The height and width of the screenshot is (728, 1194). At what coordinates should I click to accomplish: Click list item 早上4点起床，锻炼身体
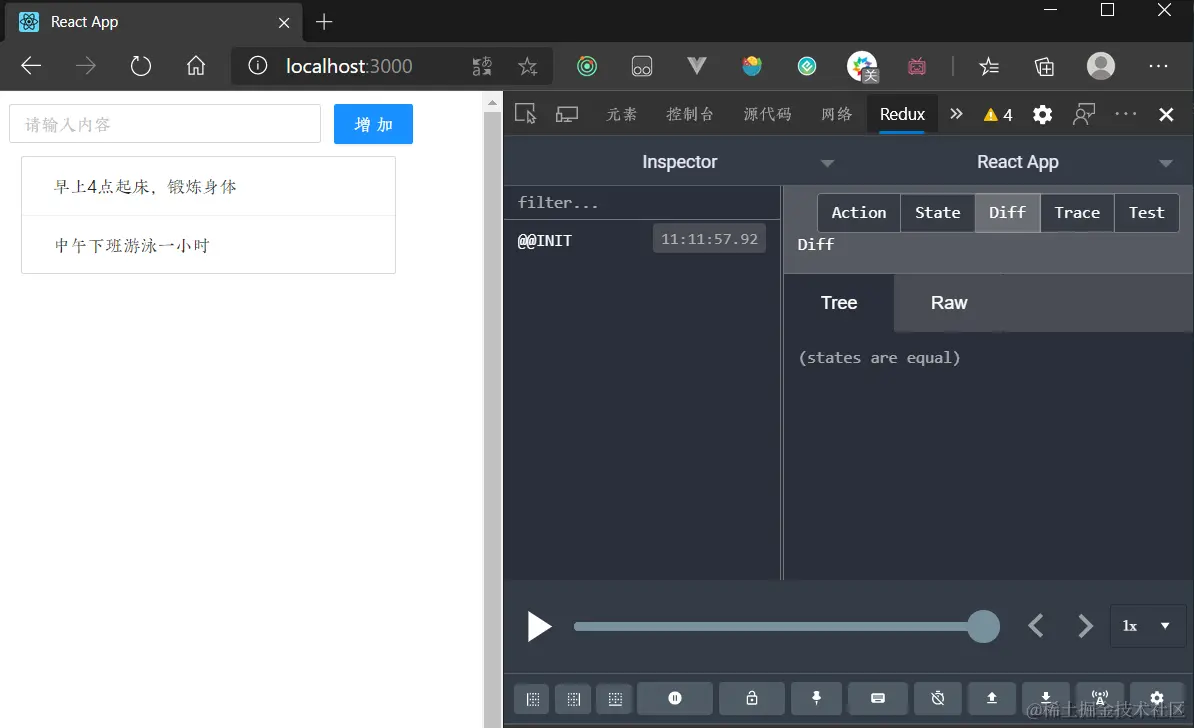[x=209, y=187]
